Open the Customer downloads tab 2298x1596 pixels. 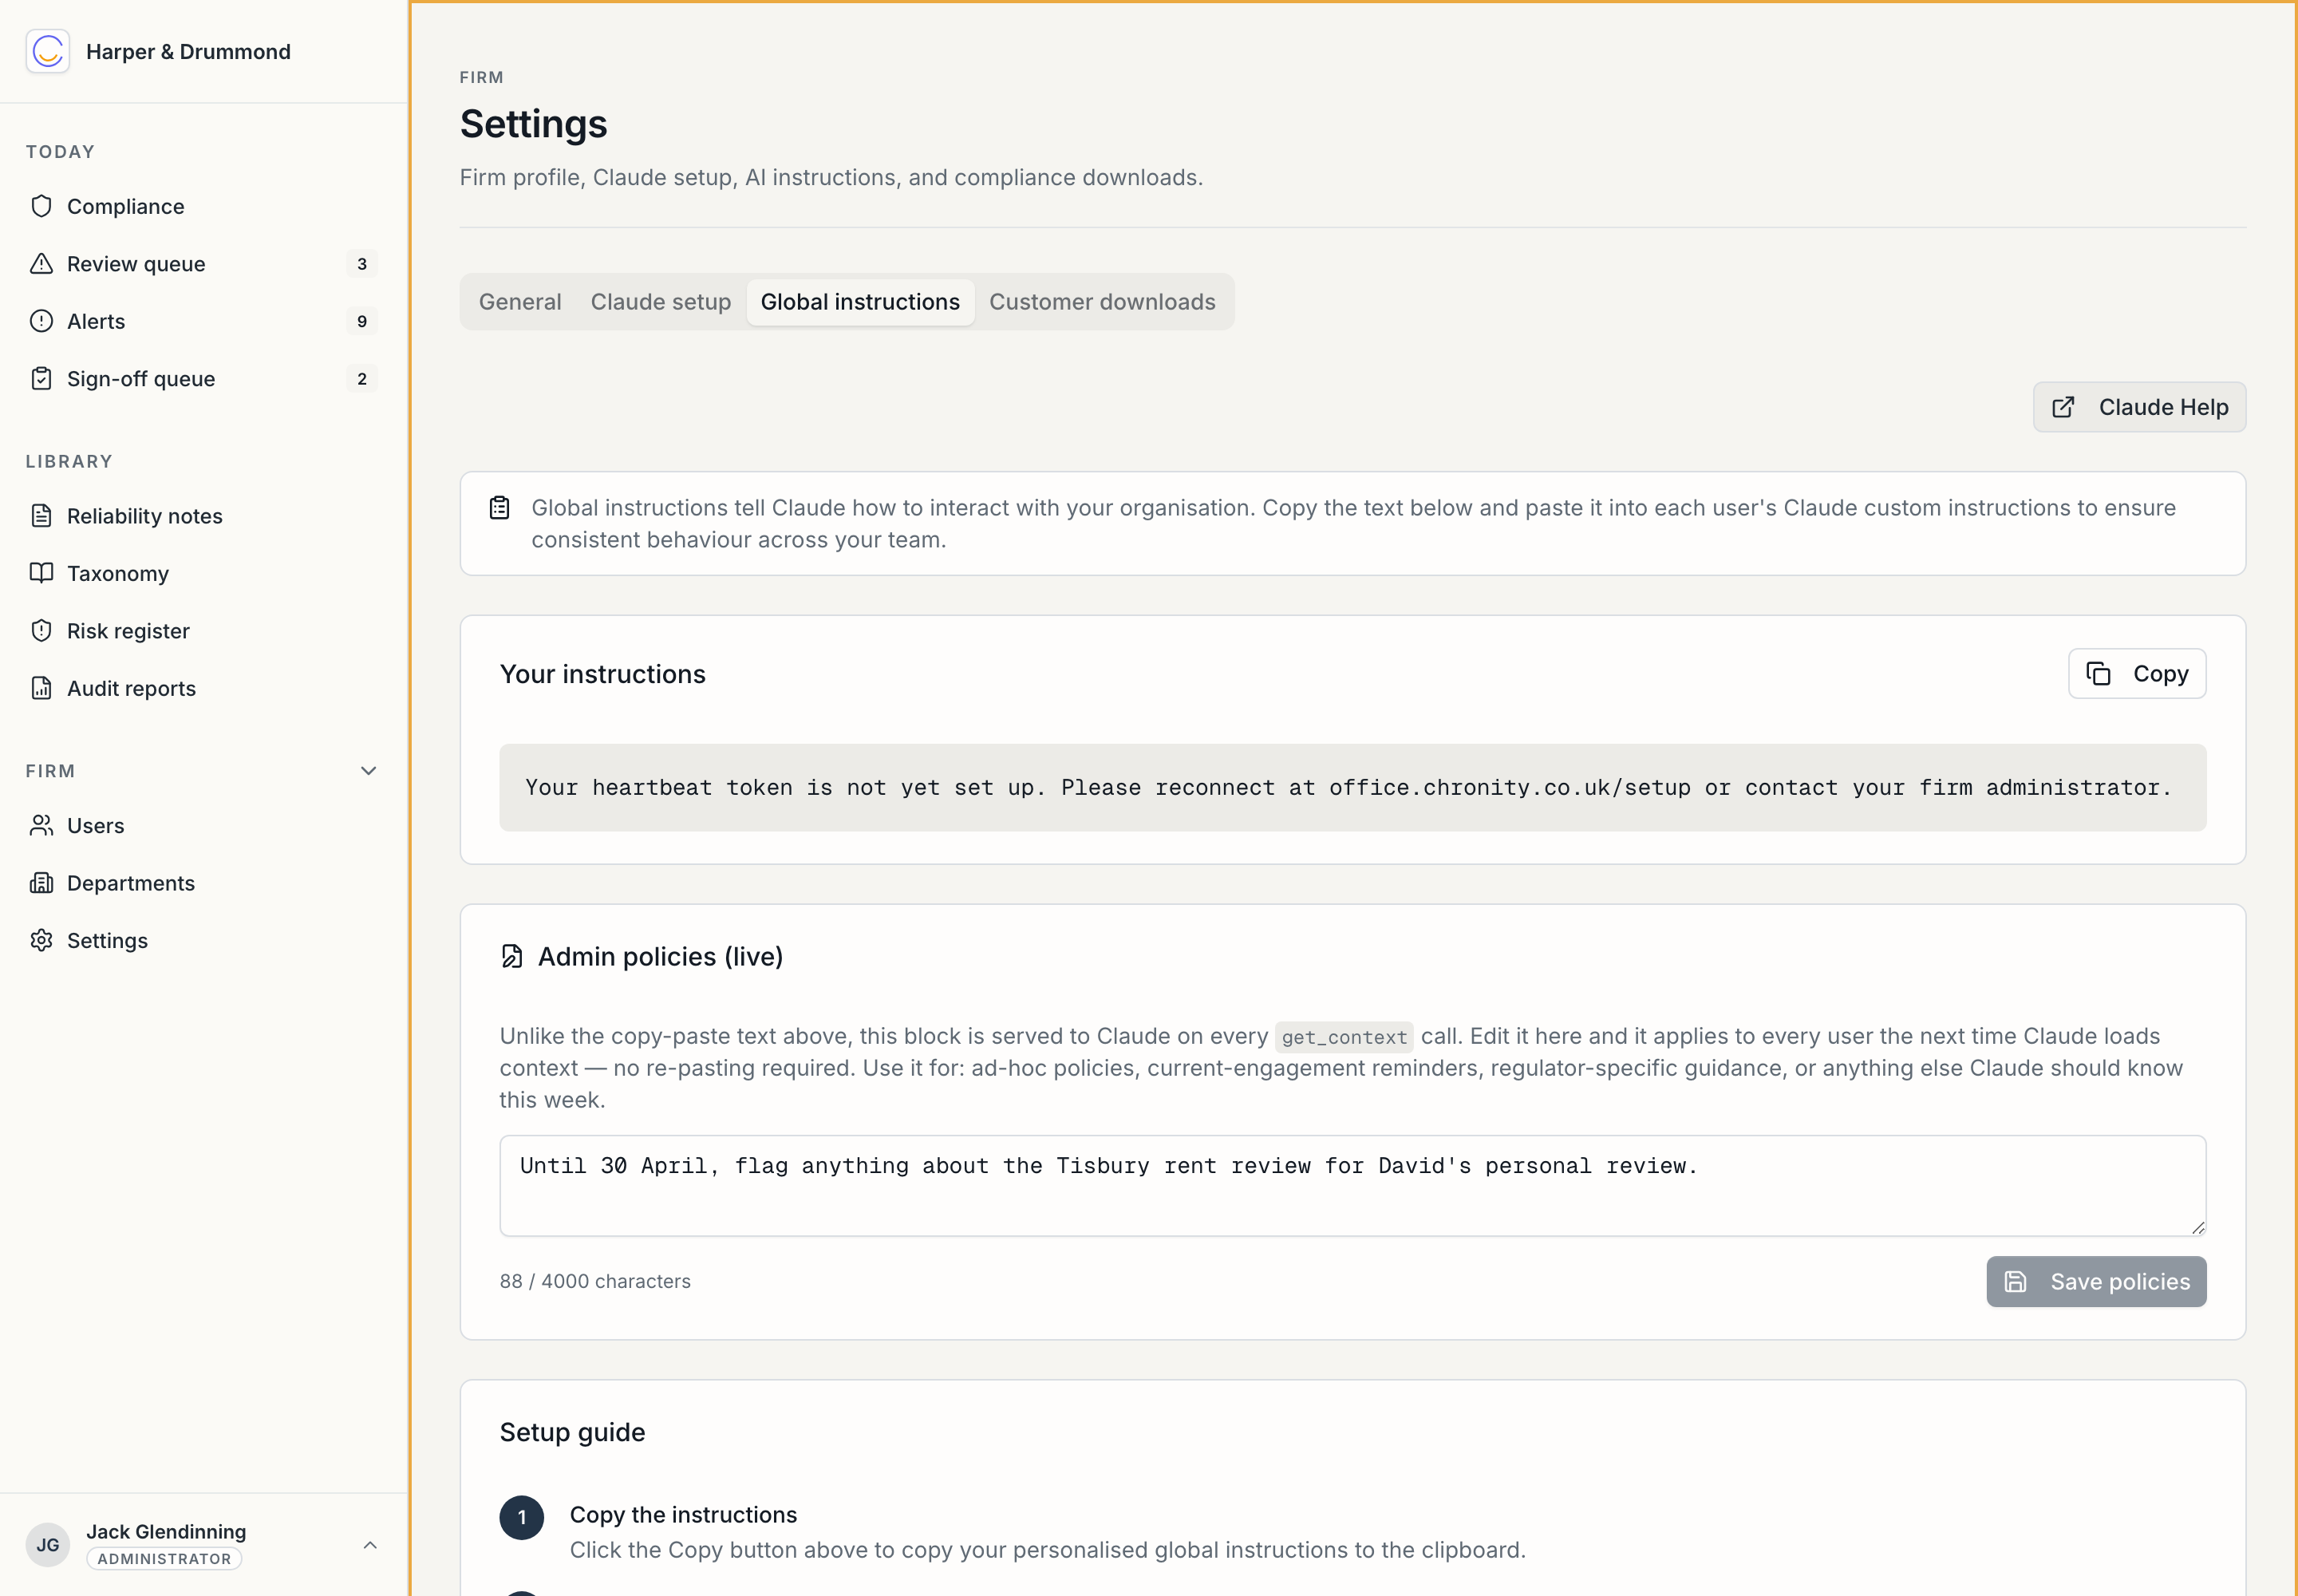1102,302
